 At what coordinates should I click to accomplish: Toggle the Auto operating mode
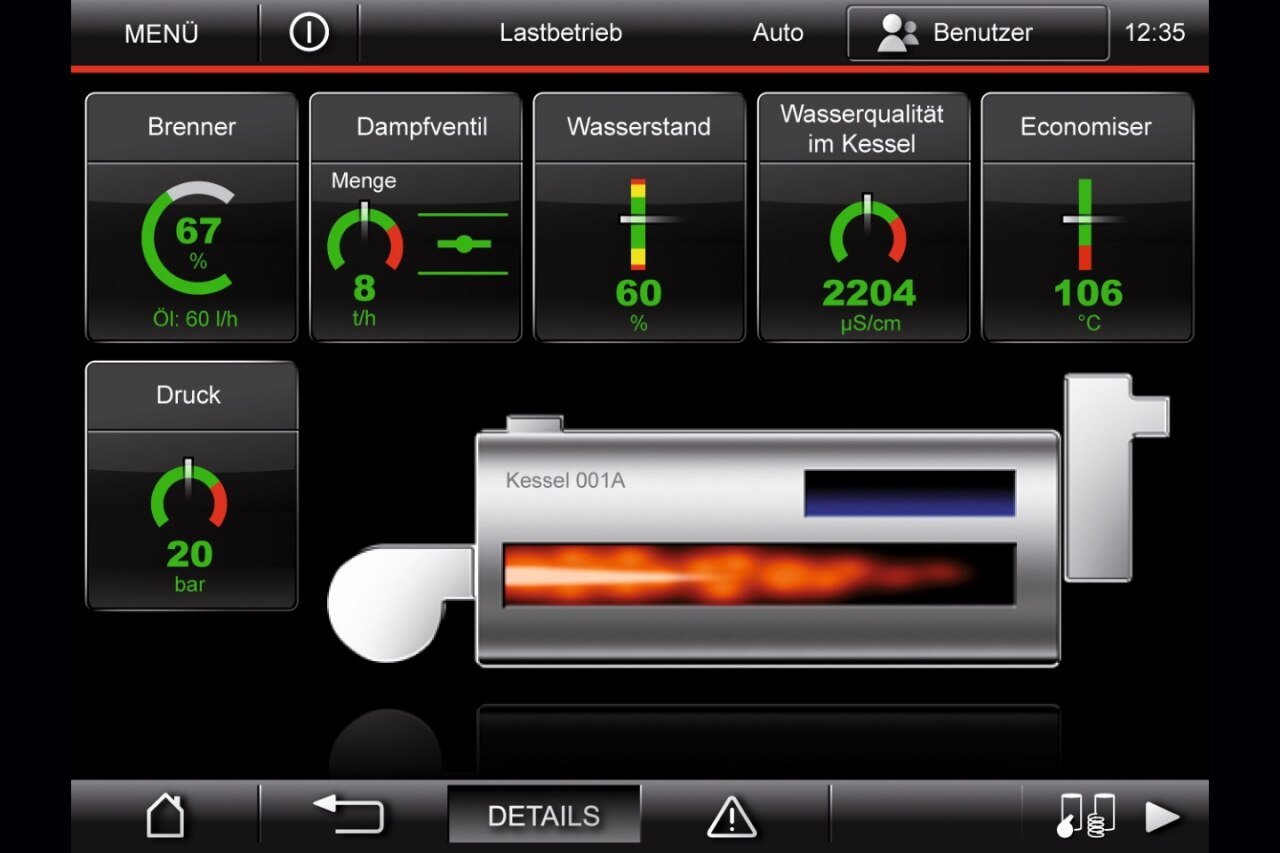(777, 33)
